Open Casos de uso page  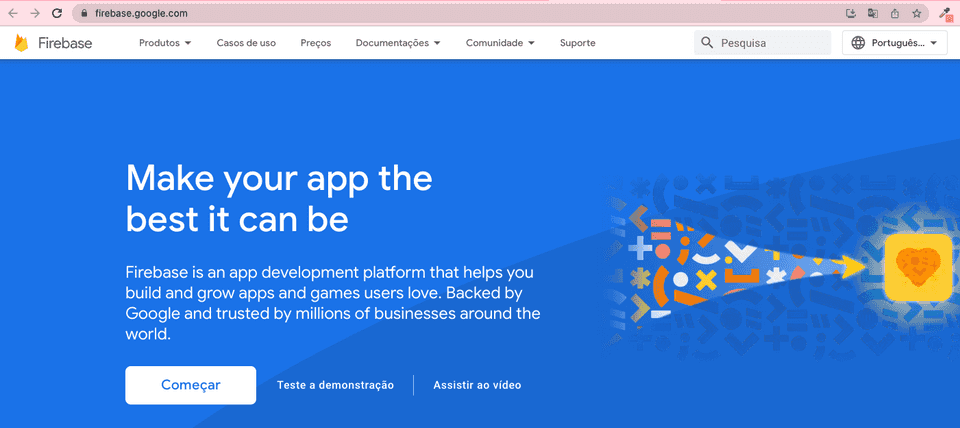pyautogui.click(x=246, y=43)
